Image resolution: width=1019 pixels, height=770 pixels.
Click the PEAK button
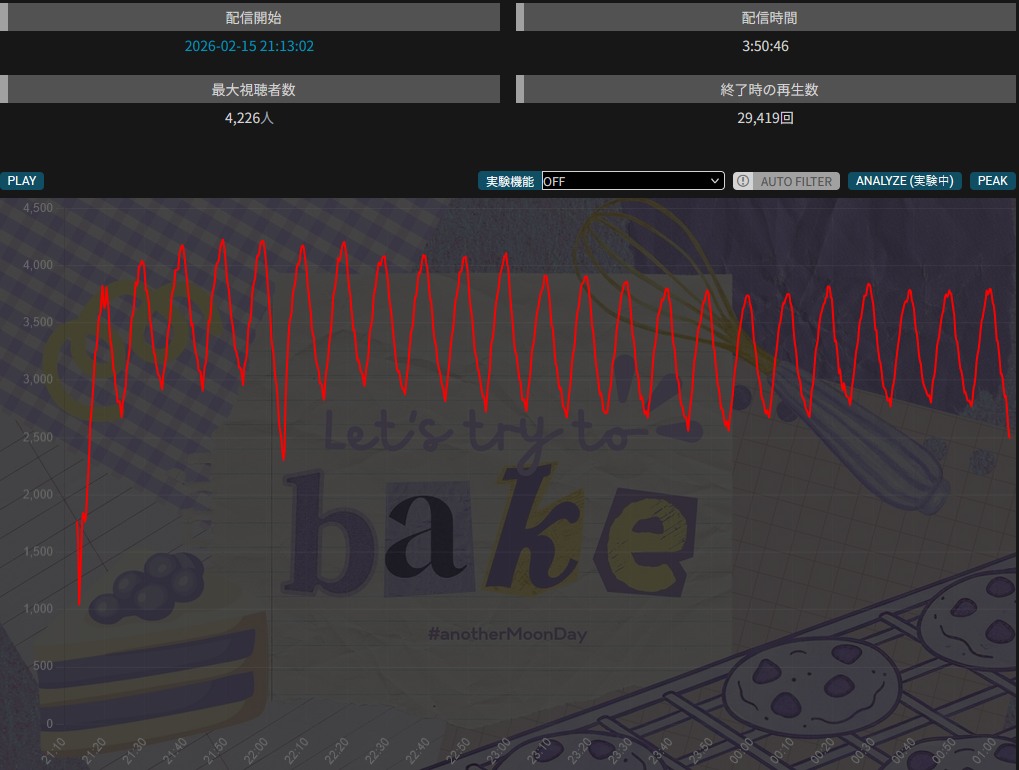pyautogui.click(x=992, y=181)
